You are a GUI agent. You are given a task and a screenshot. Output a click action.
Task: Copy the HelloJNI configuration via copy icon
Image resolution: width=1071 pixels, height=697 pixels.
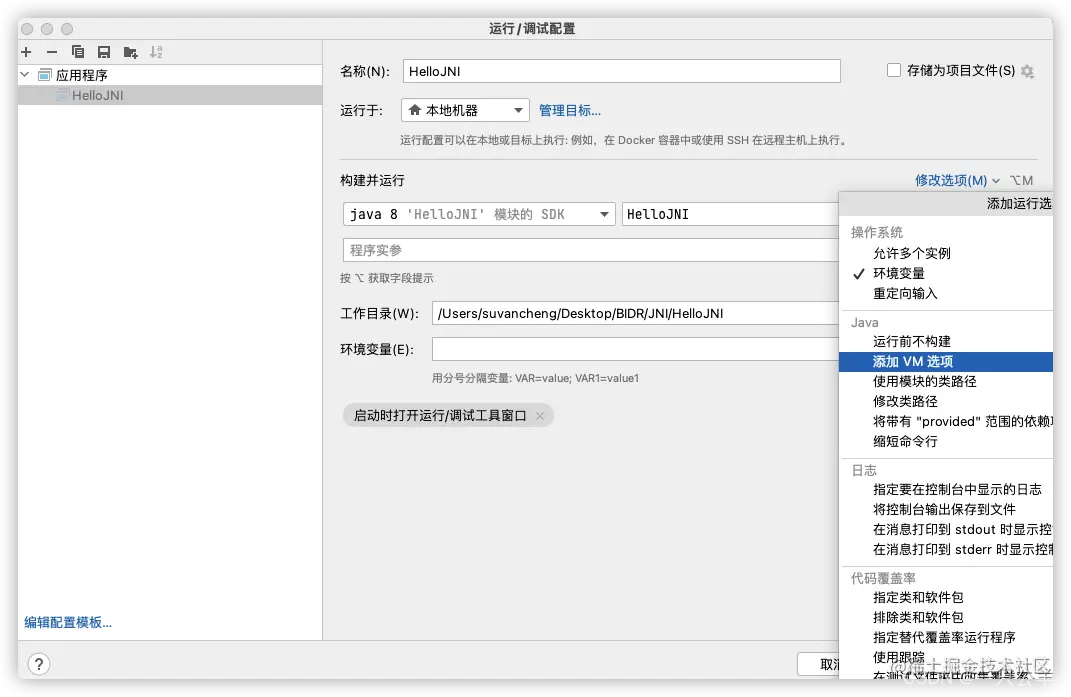(77, 51)
